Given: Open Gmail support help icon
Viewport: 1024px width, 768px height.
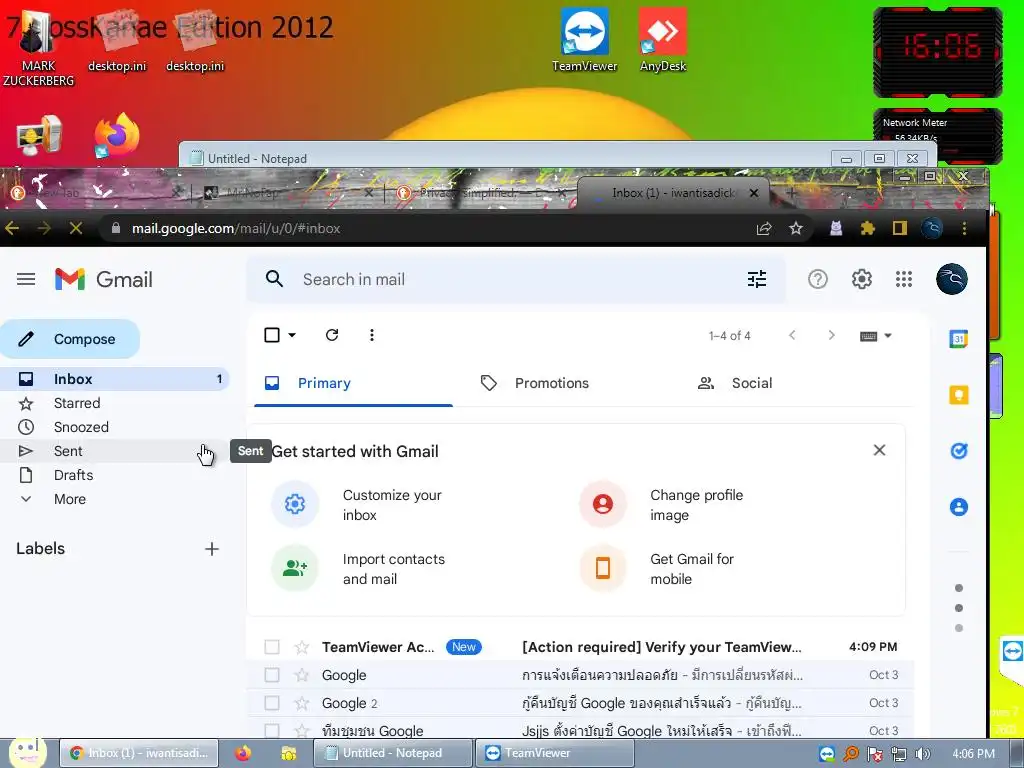Looking at the screenshot, I should (x=818, y=280).
